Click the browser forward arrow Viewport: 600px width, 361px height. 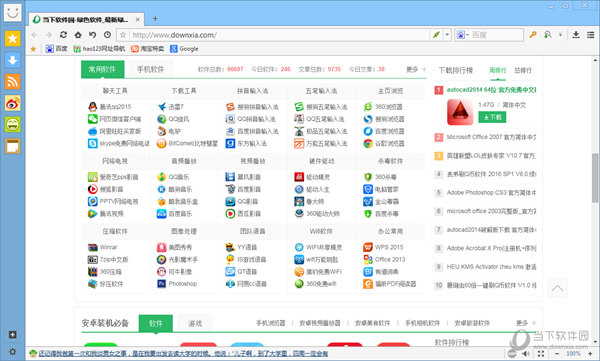pyautogui.click(x=49, y=35)
